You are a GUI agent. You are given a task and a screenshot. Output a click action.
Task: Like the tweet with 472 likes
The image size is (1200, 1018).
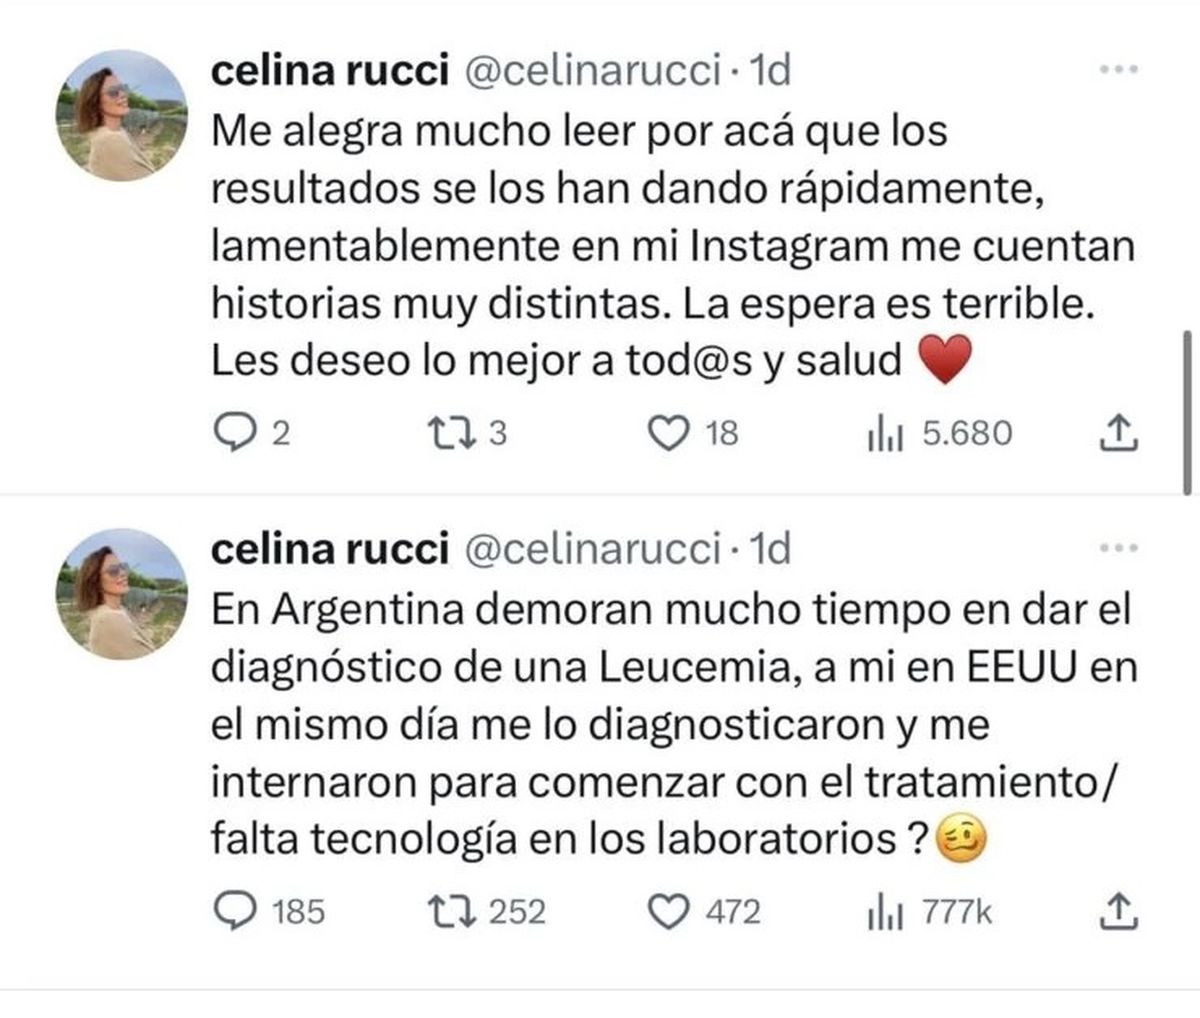point(669,910)
